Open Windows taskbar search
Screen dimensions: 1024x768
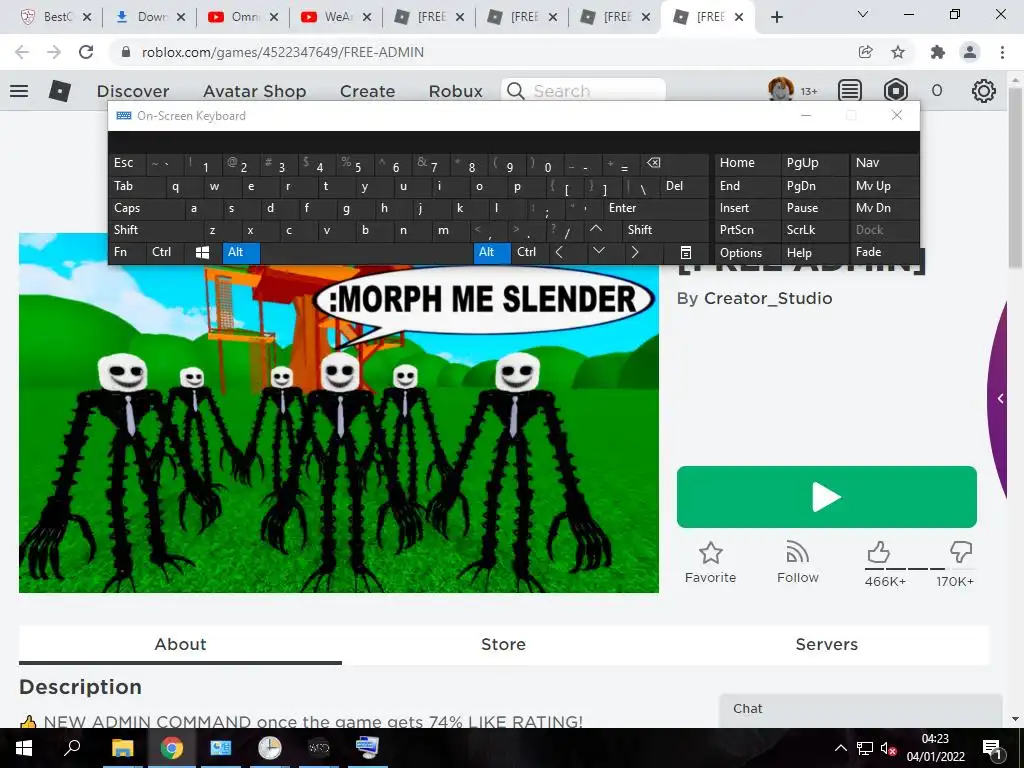click(x=72, y=748)
